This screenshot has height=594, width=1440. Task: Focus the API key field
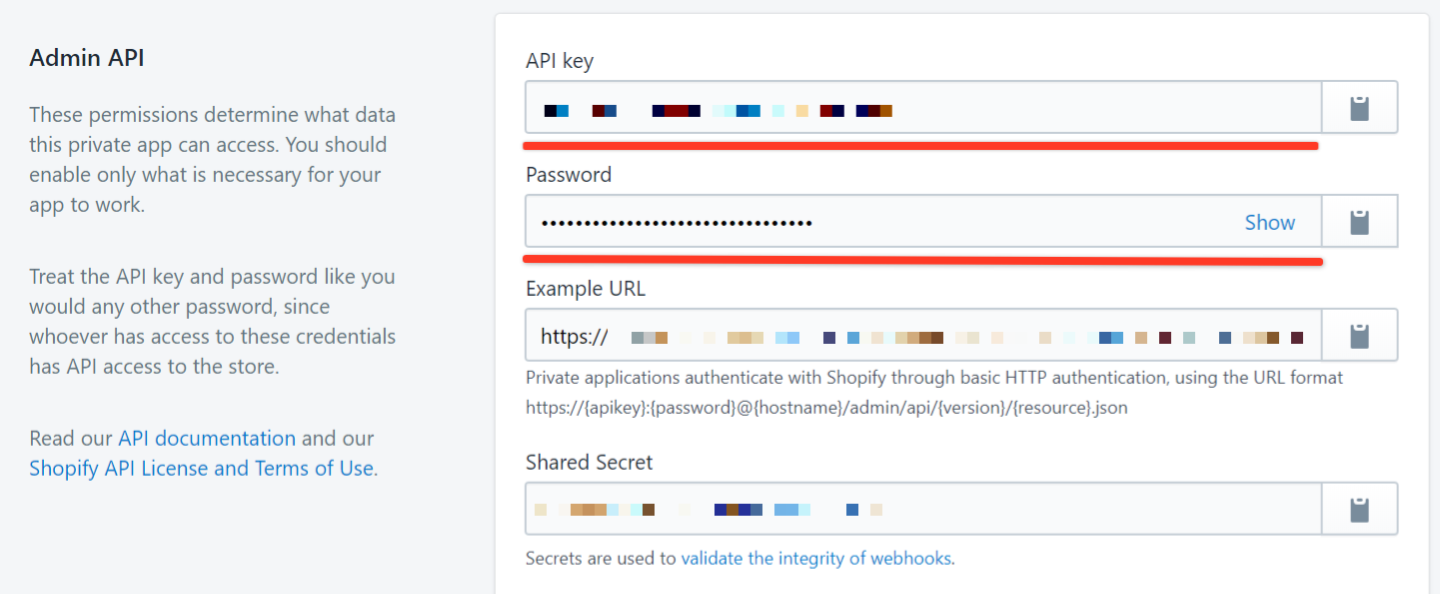[924, 108]
